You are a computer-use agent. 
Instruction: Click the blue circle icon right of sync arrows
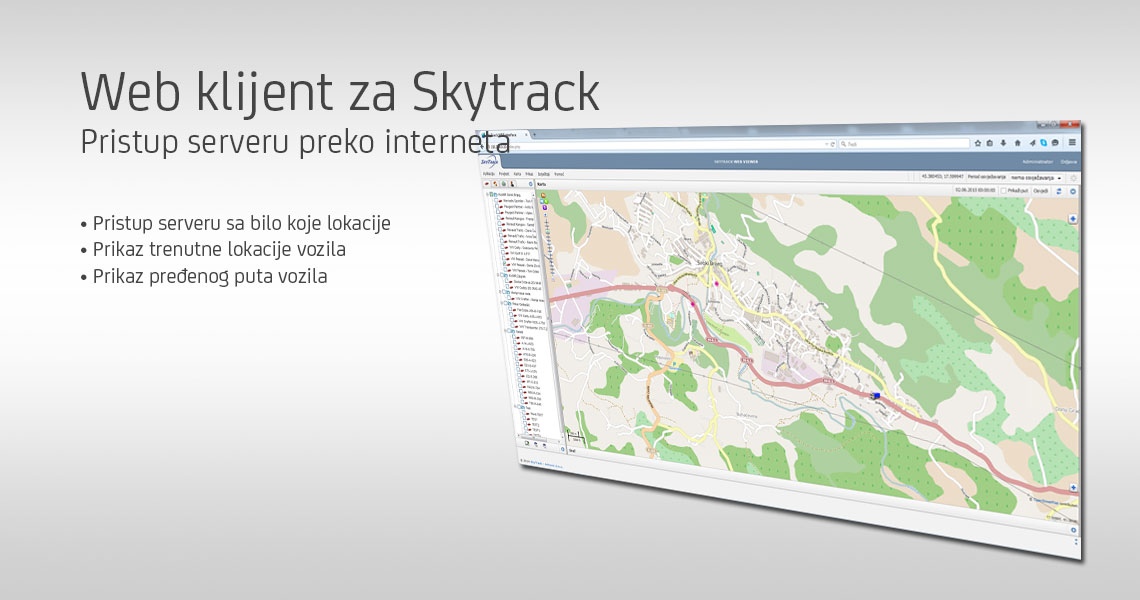pos(1073,192)
